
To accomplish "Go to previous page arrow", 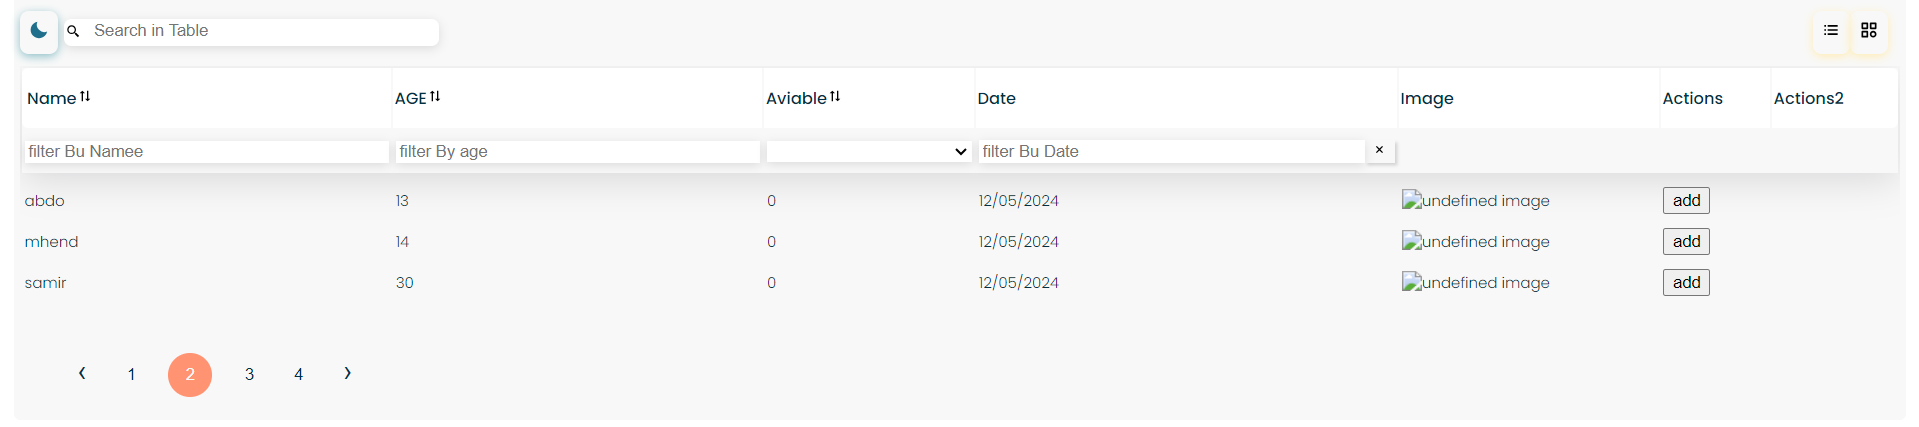I will coord(82,374).
